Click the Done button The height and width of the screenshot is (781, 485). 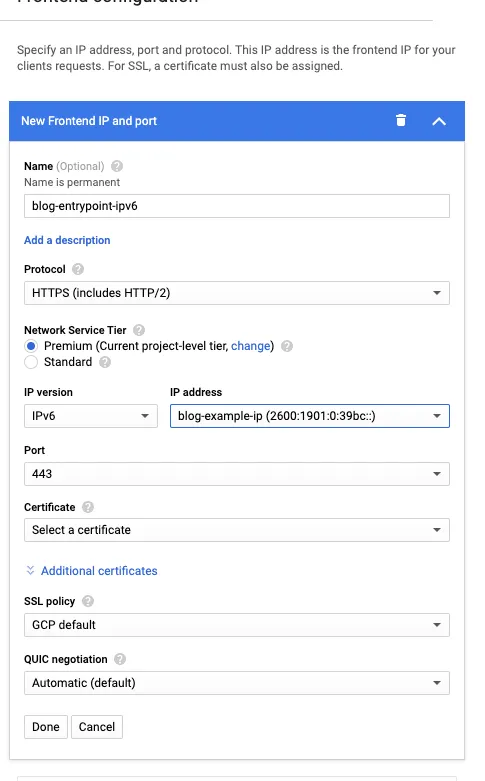(46, 727)
